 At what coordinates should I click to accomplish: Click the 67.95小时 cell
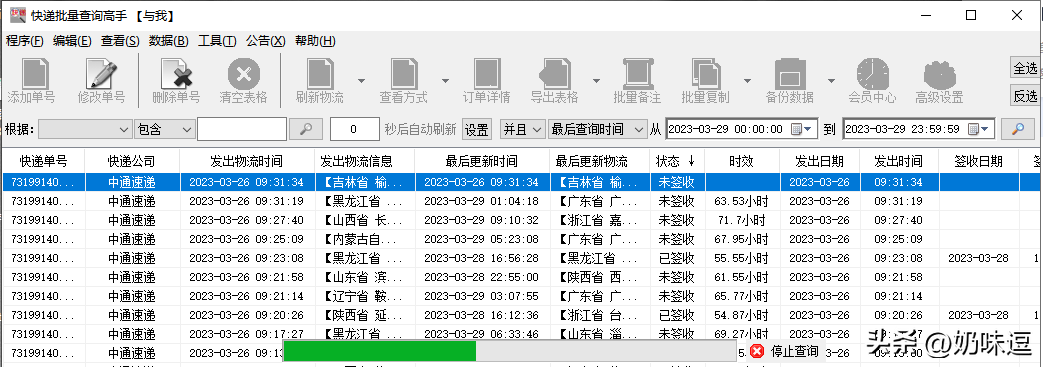(742, 239)
